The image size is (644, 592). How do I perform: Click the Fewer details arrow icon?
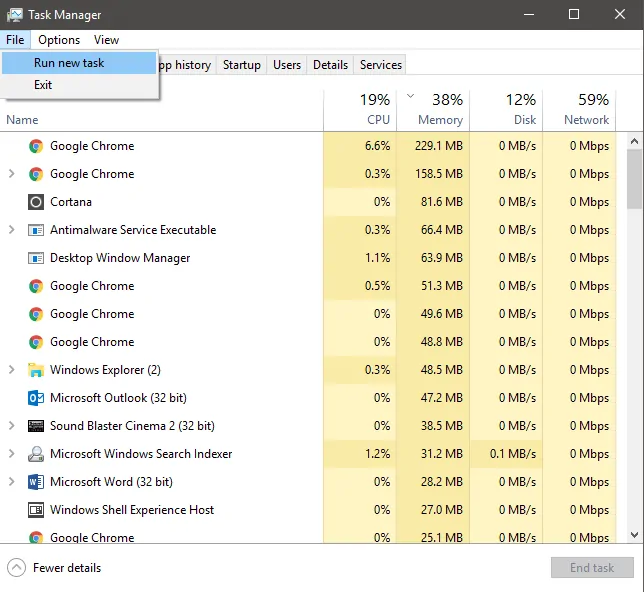point(16,568)
